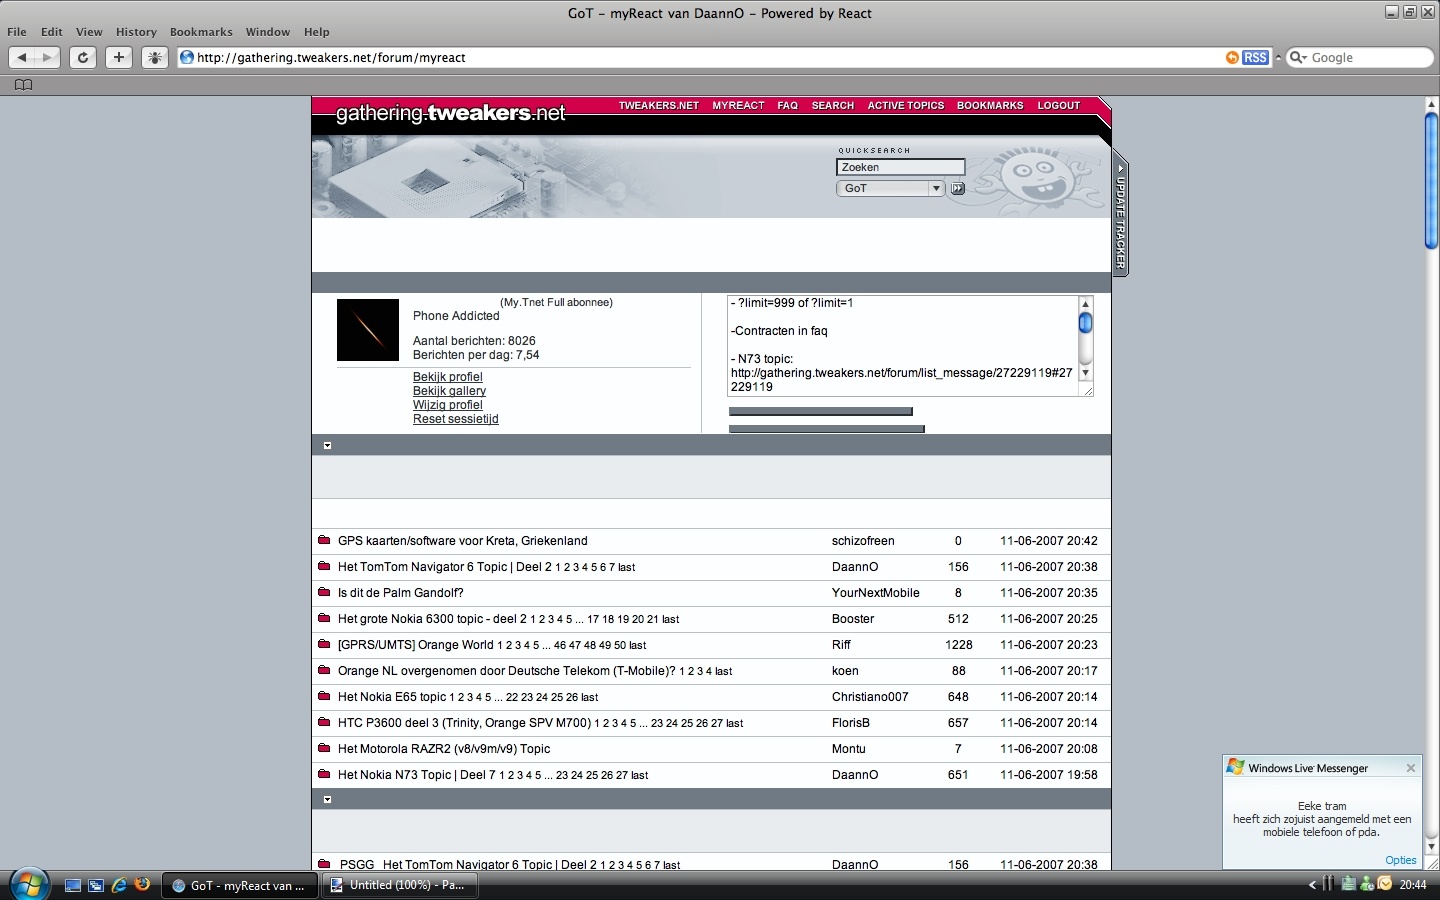Launch Internet Explorer from quick launch
The height and width of the screenshot is (900, 1440).
coord(119,885)
